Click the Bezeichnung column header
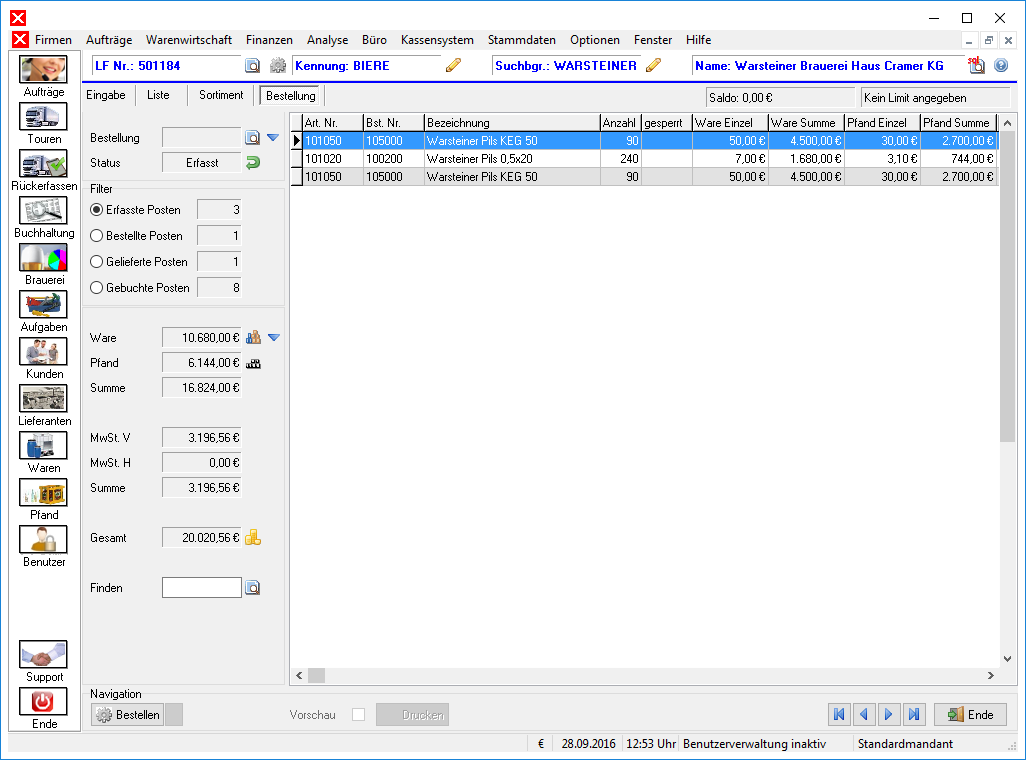This screenshot has width=1026, height=760. click(512, 122)
